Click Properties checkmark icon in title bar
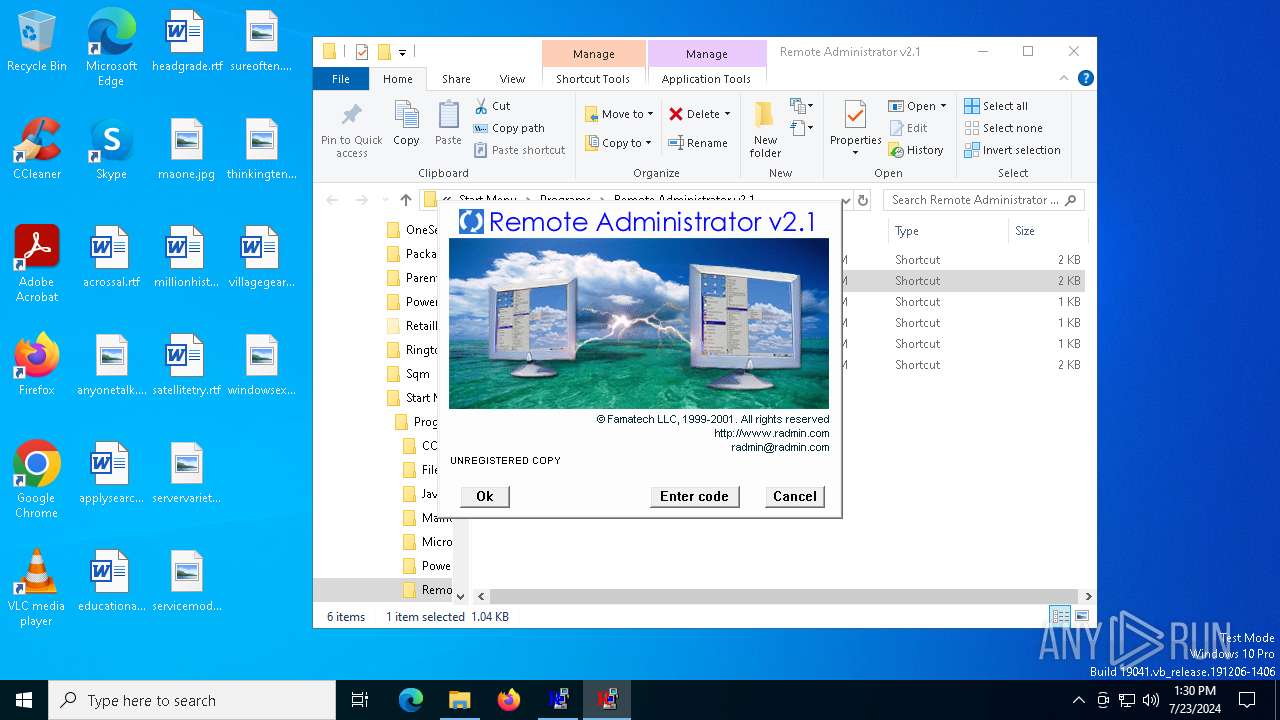The width and height of the screenshot is (1280, 720). tap(362, 52)
